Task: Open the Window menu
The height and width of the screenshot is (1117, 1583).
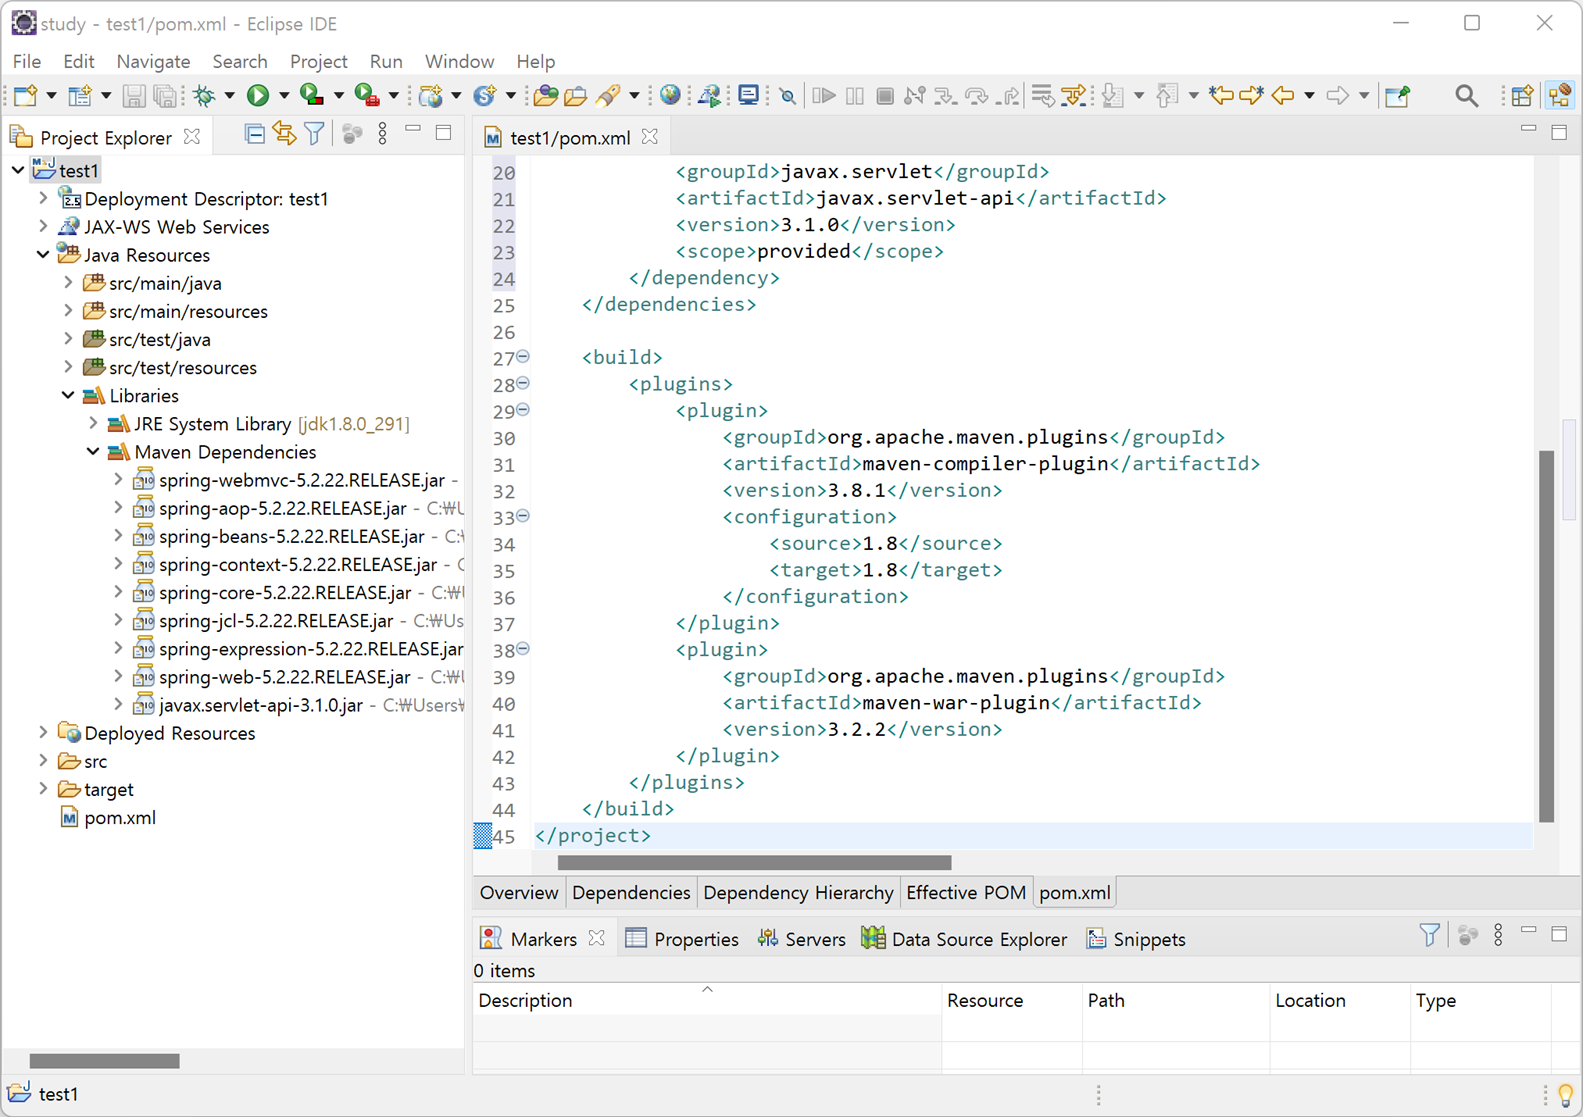Action: (459, 61)
